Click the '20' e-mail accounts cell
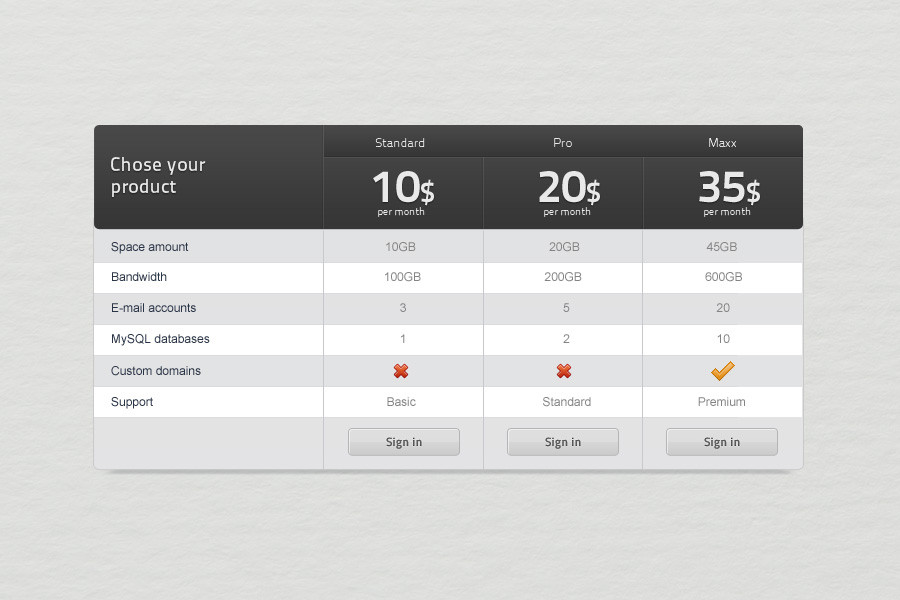 (723, 308)
